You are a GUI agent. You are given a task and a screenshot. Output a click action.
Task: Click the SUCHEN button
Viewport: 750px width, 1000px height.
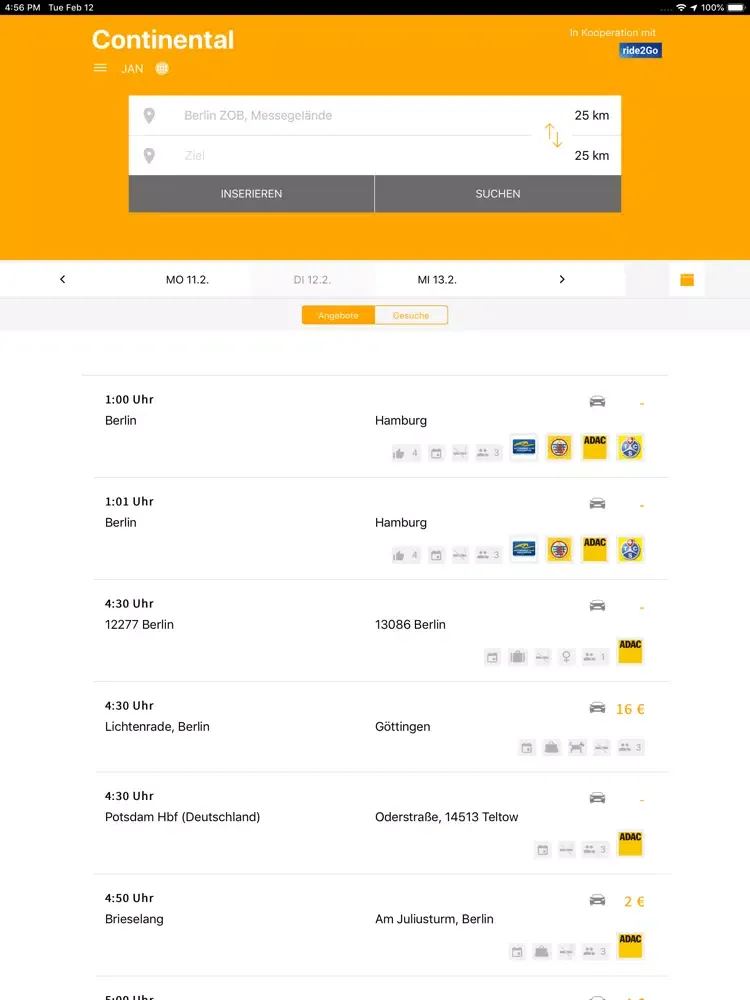click(x=498, y=194)
